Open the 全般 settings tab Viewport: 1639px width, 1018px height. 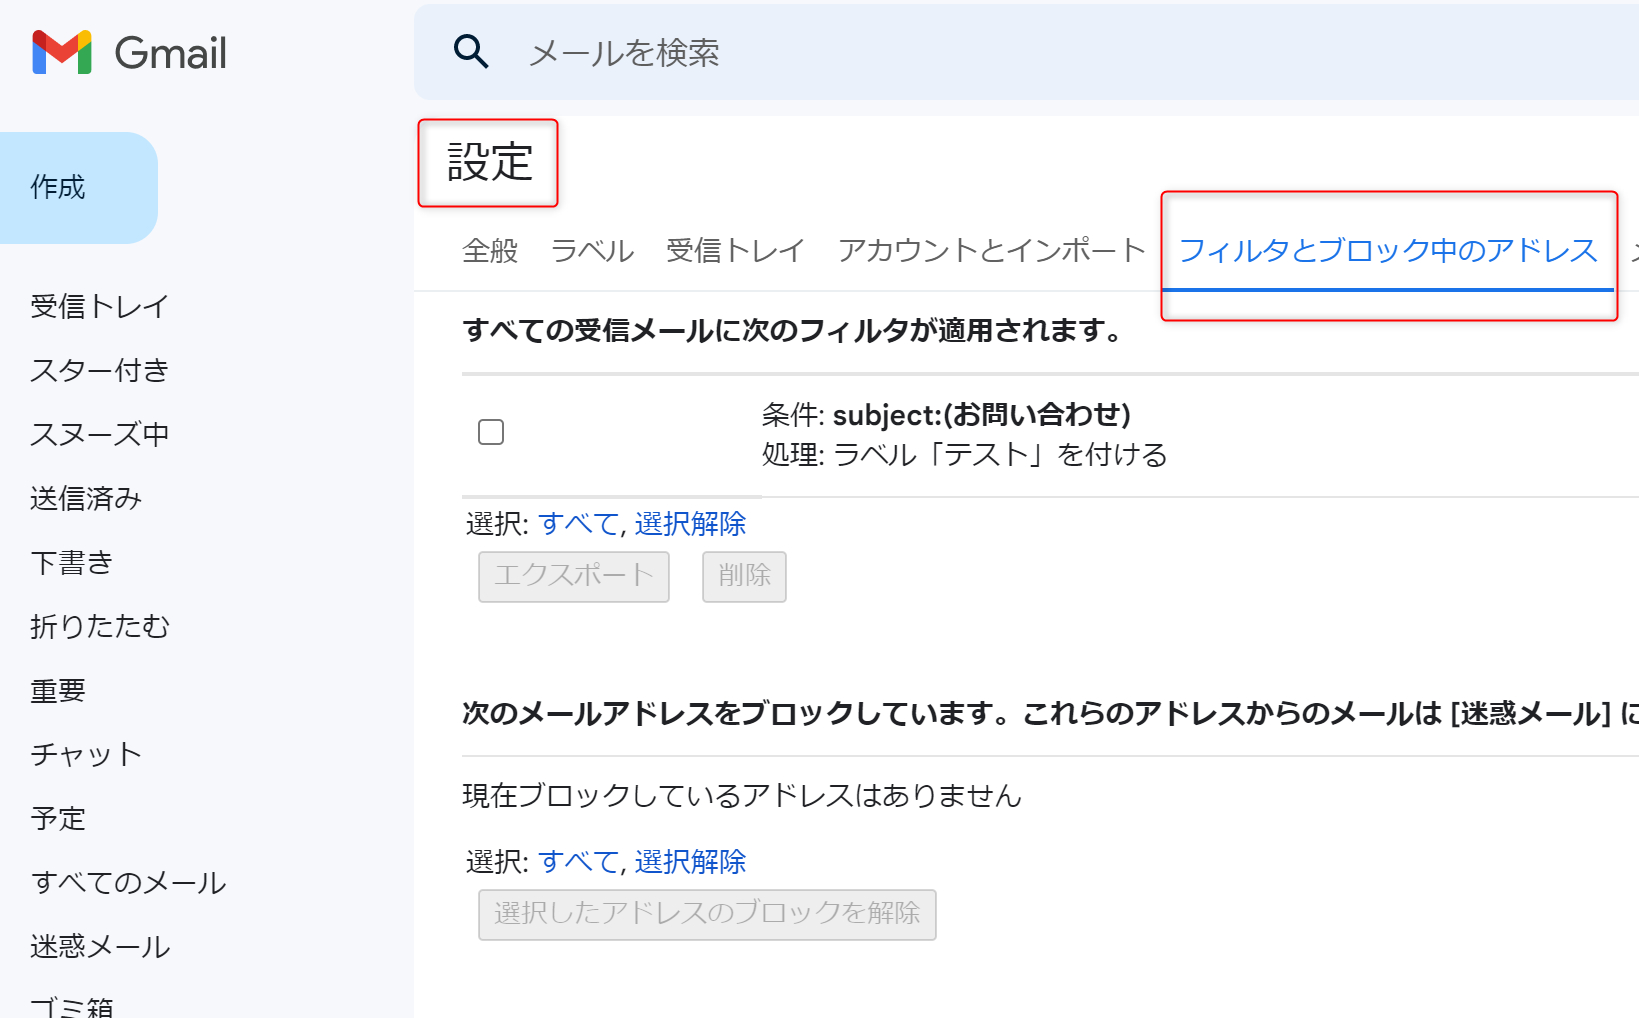tap(490, 250)
